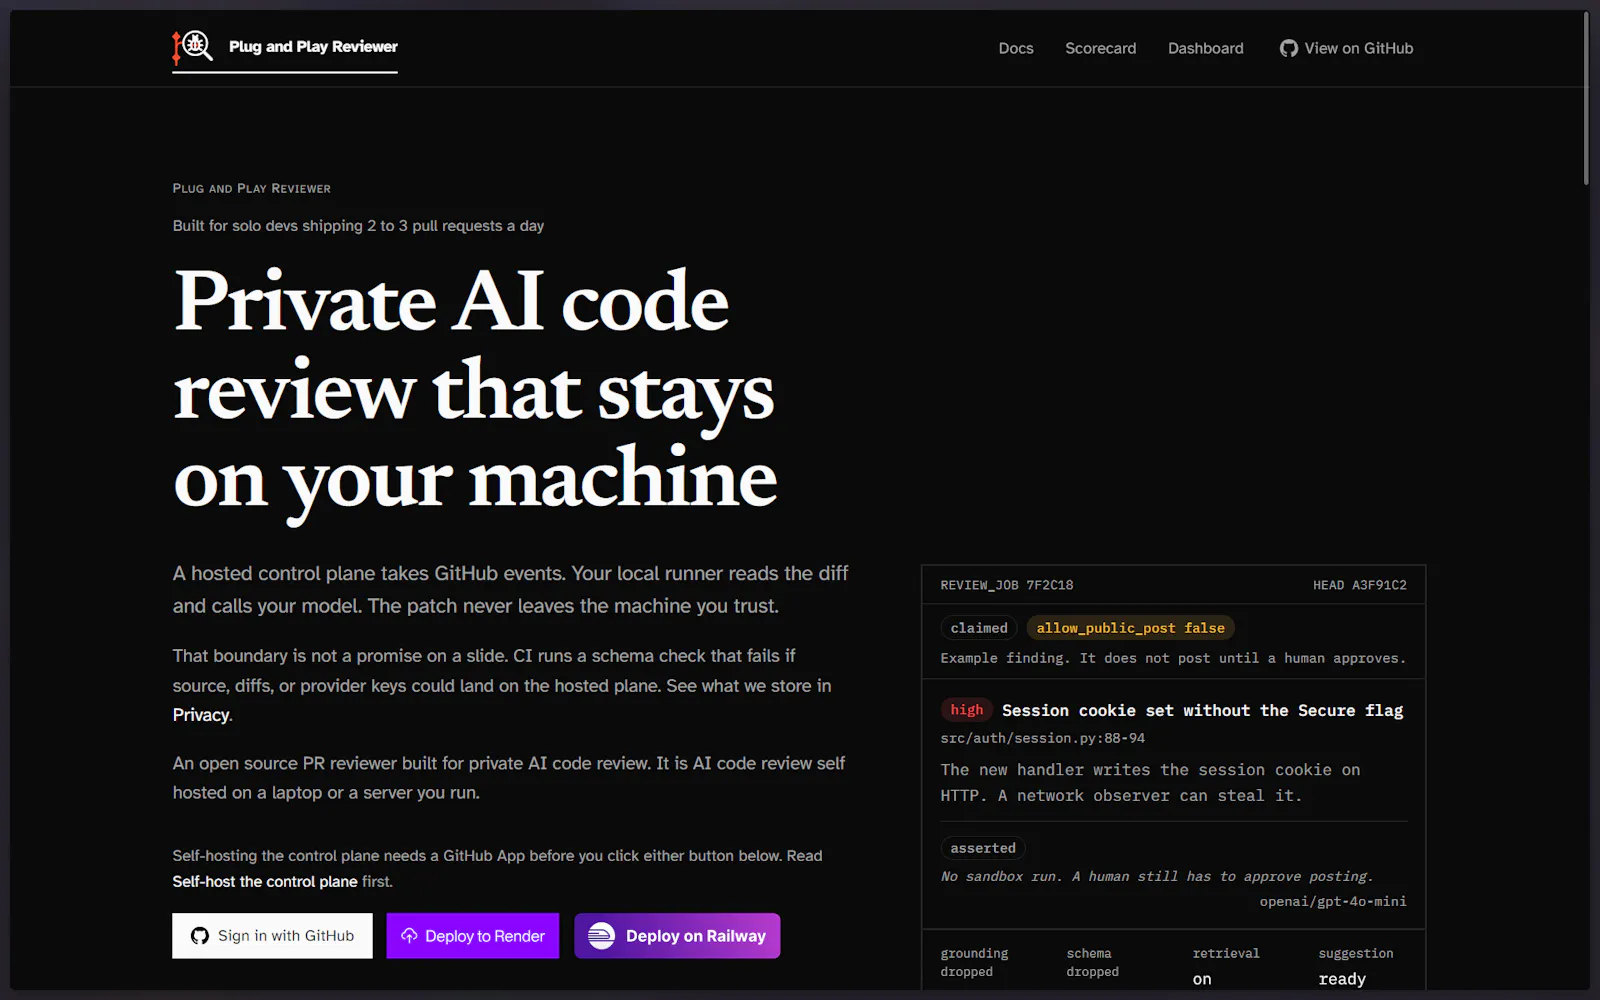Click the cloud icon on Deploy to Render

409,936
